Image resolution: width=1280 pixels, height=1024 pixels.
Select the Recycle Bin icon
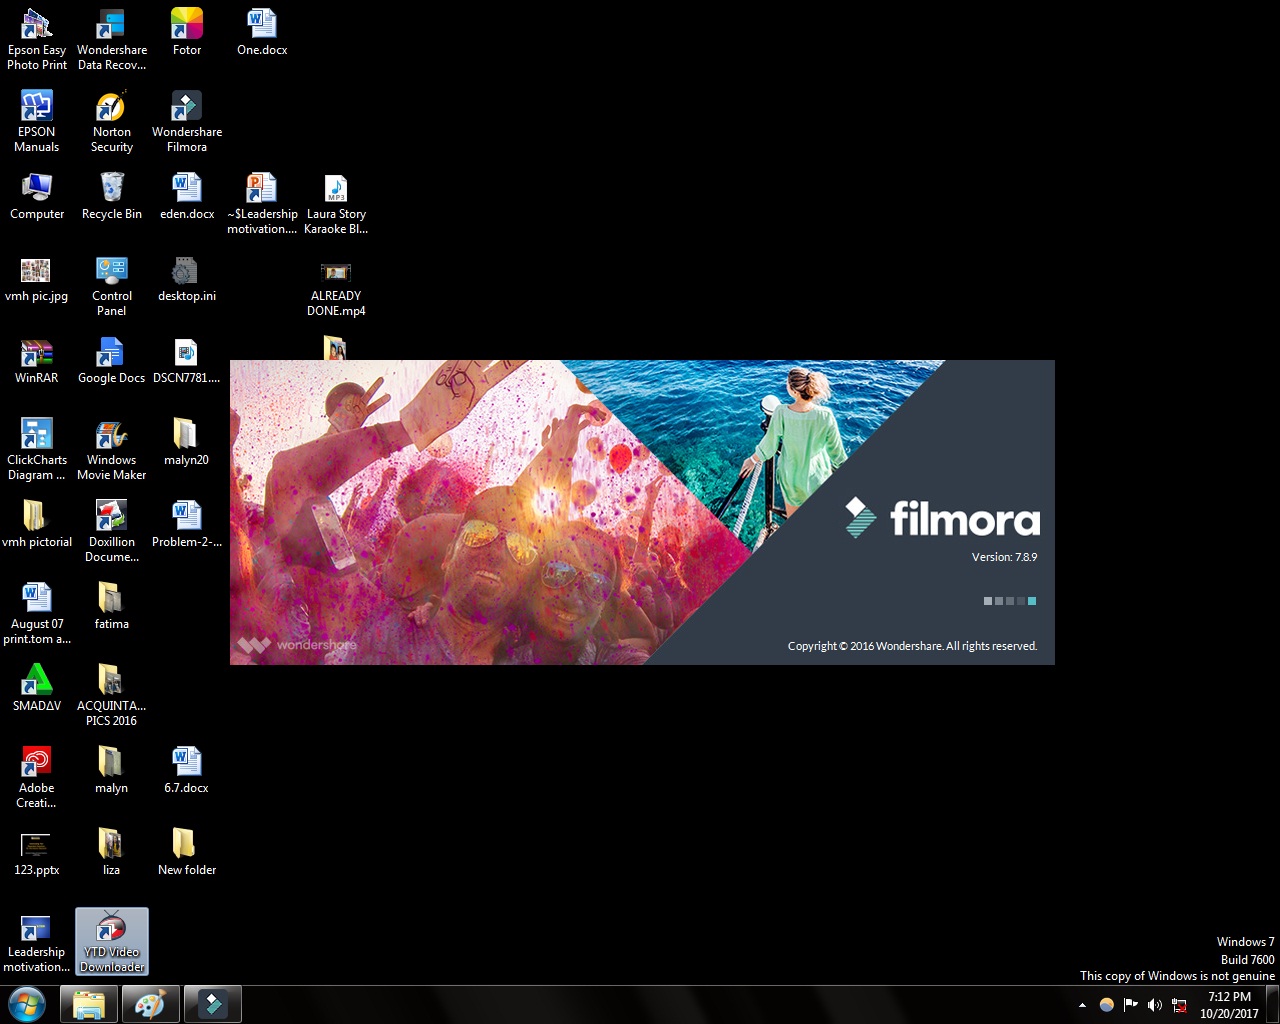[112, 196]
